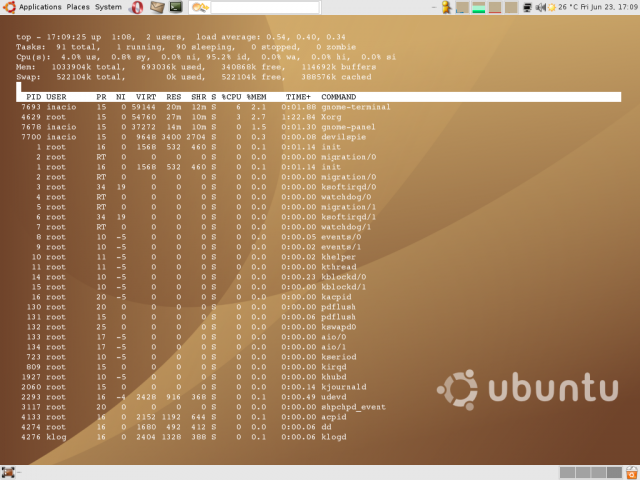Click the 'events/0' process name
The image size is (640, 480).
[341, 237]
